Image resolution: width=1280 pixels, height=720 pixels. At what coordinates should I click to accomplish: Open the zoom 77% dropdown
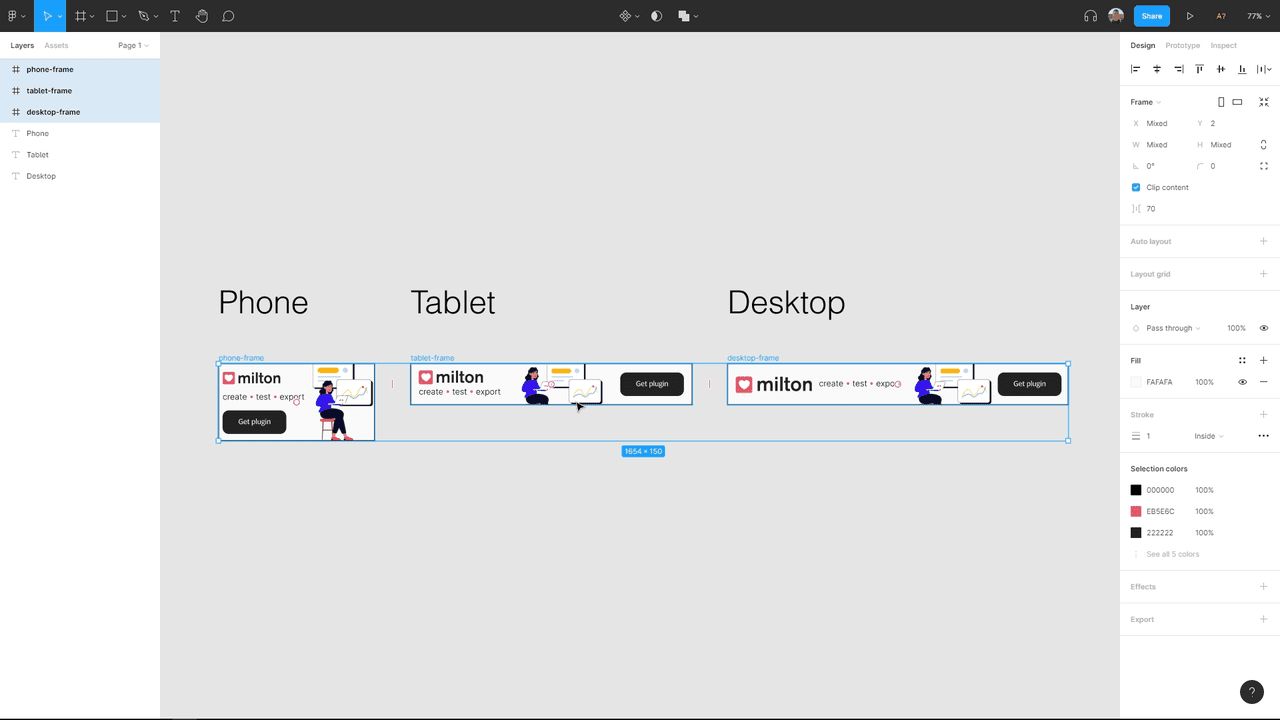pyautogui.click(x=1258, y=16)
